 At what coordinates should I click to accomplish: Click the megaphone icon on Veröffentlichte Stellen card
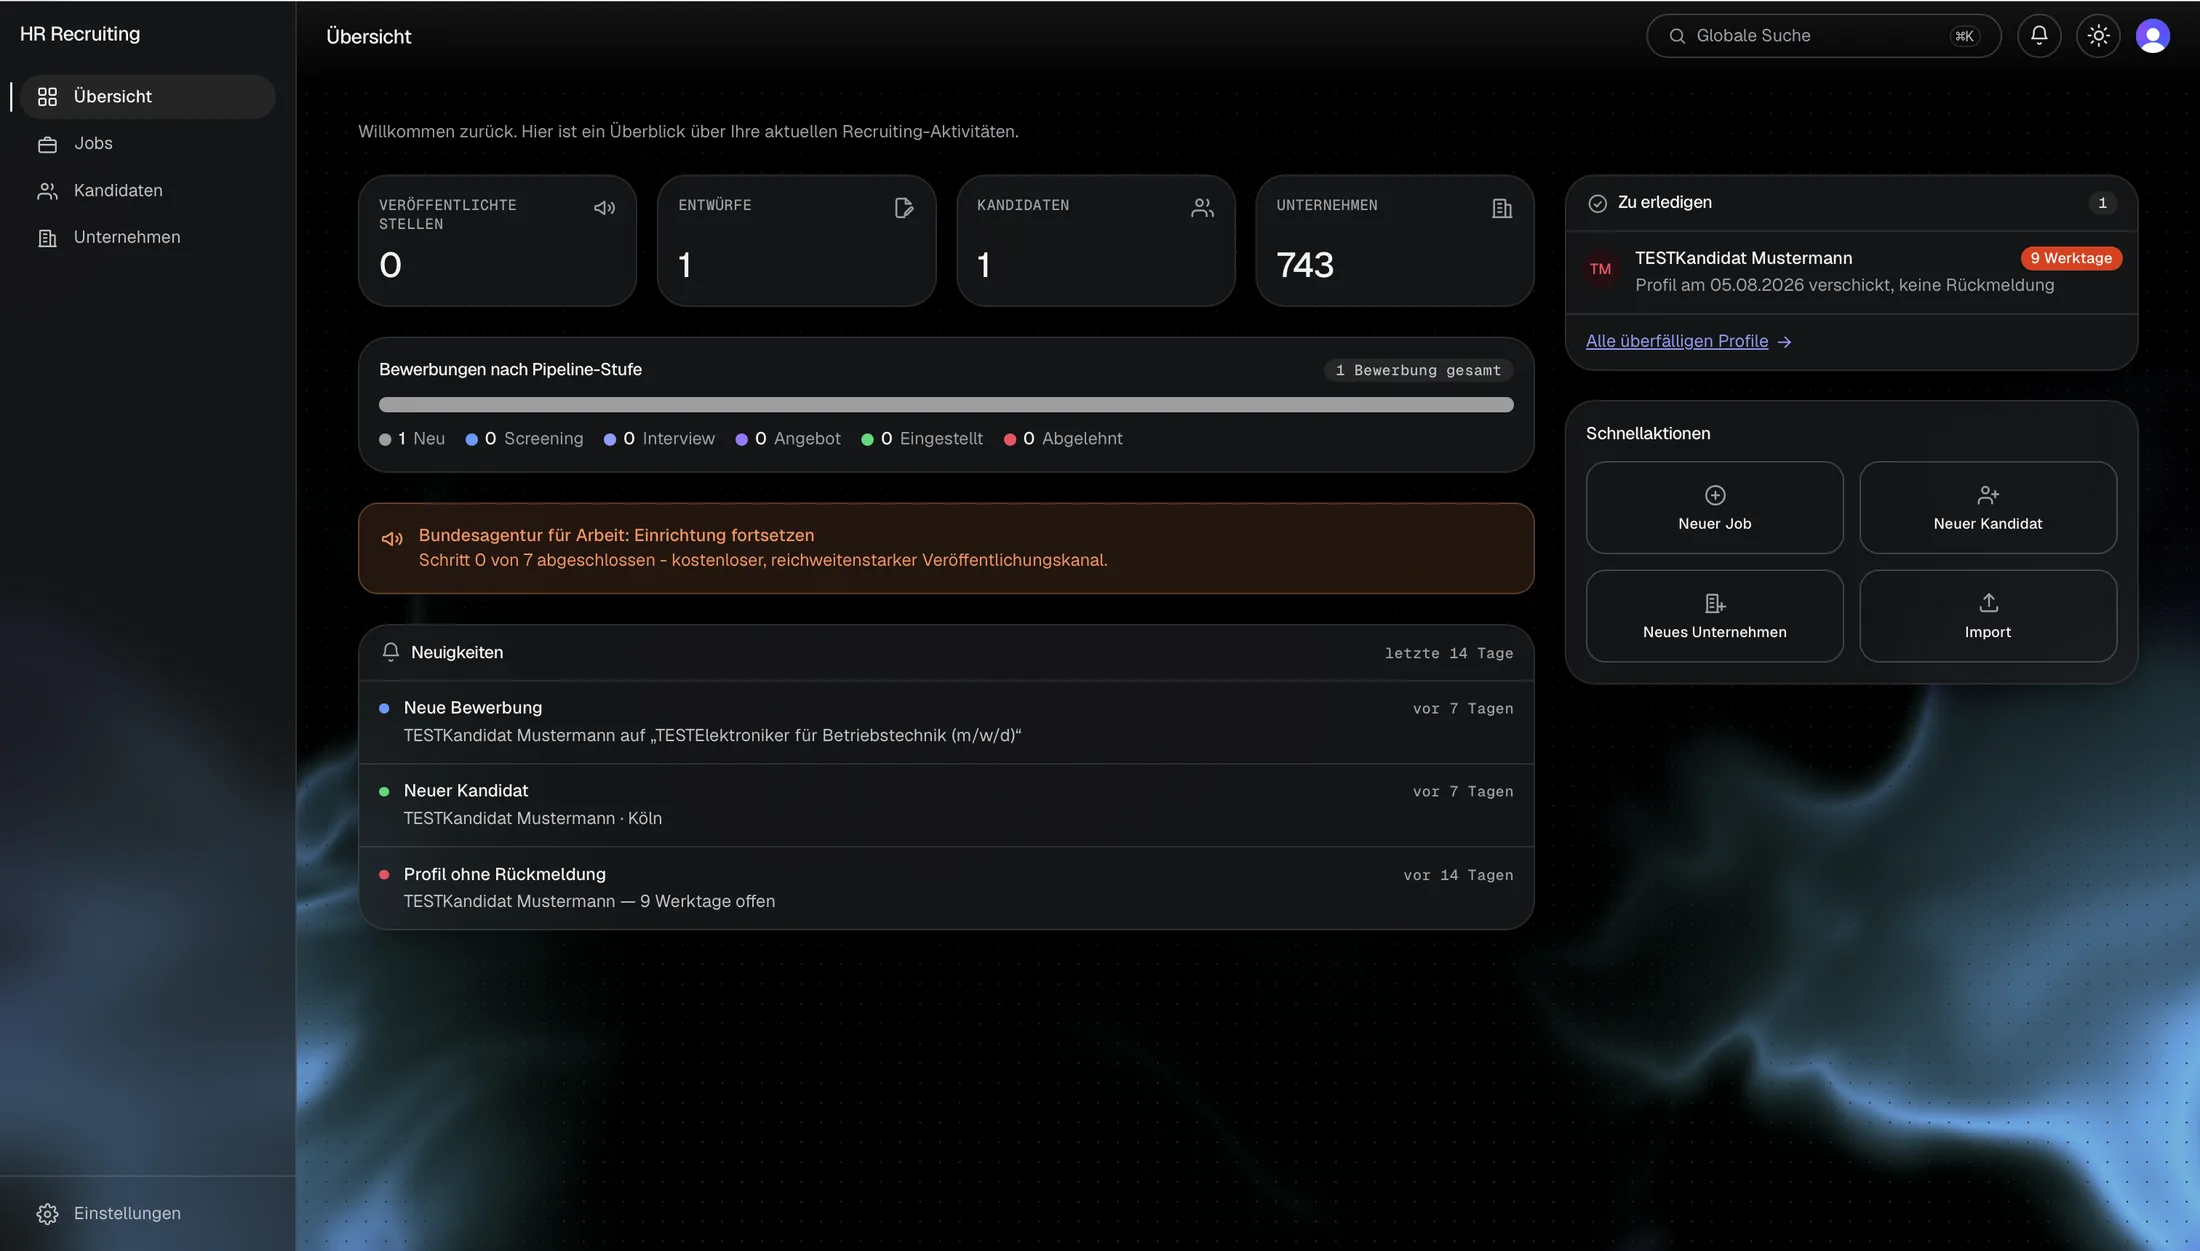point(604,208)
